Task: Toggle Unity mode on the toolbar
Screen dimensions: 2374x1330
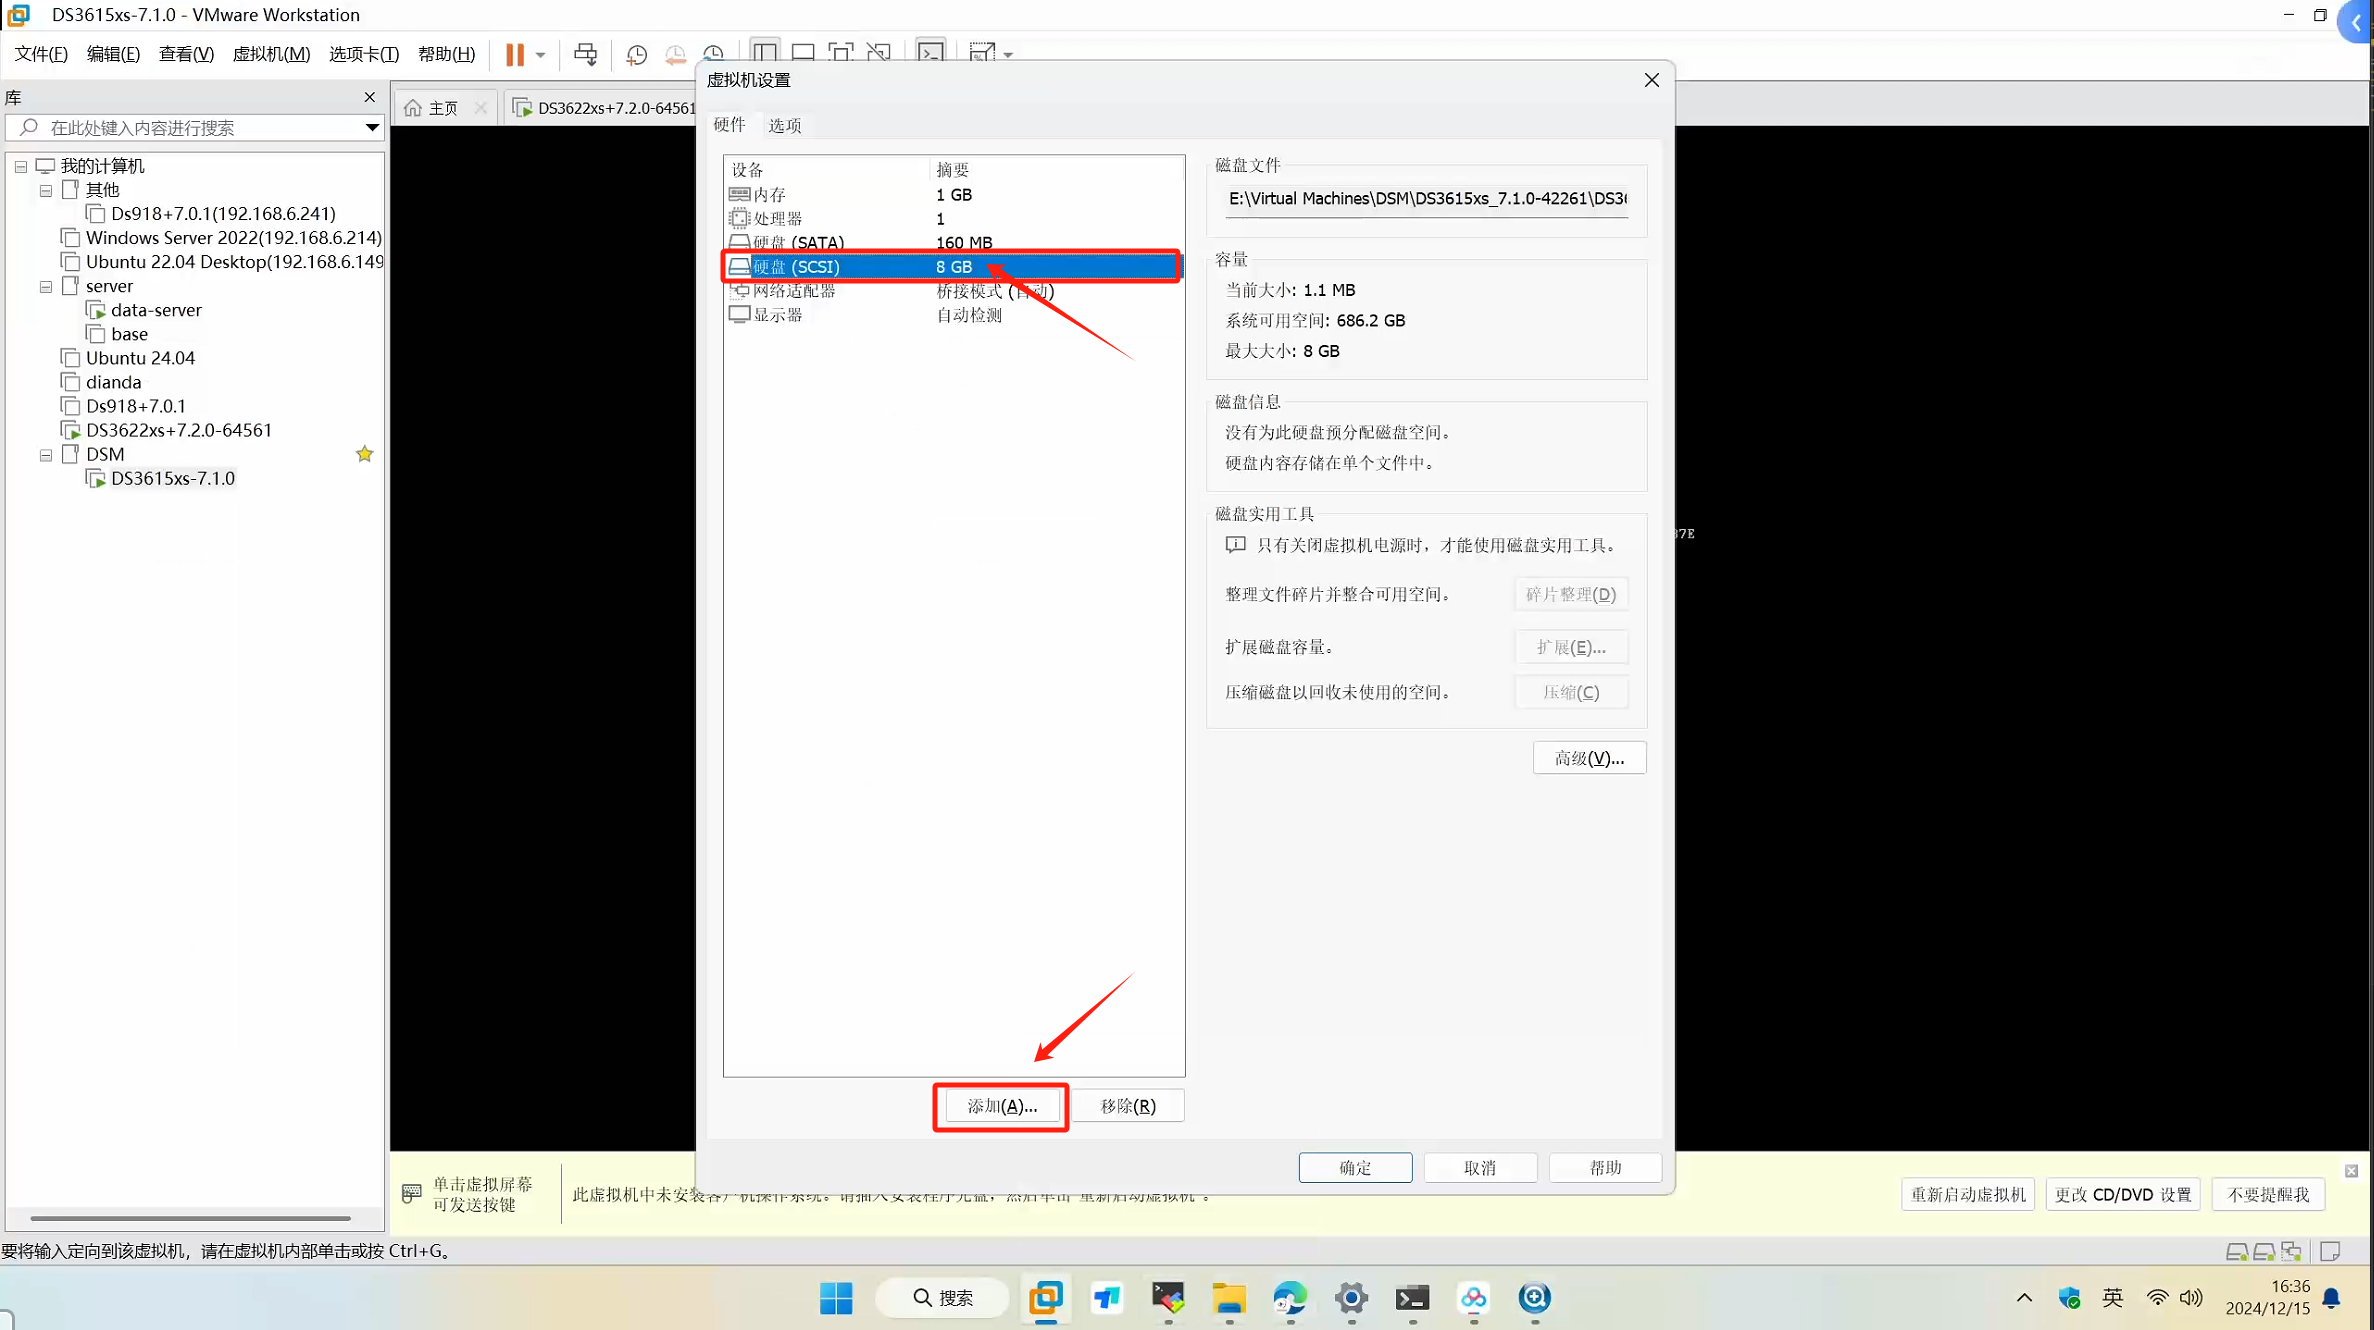Action: [879, 52]
